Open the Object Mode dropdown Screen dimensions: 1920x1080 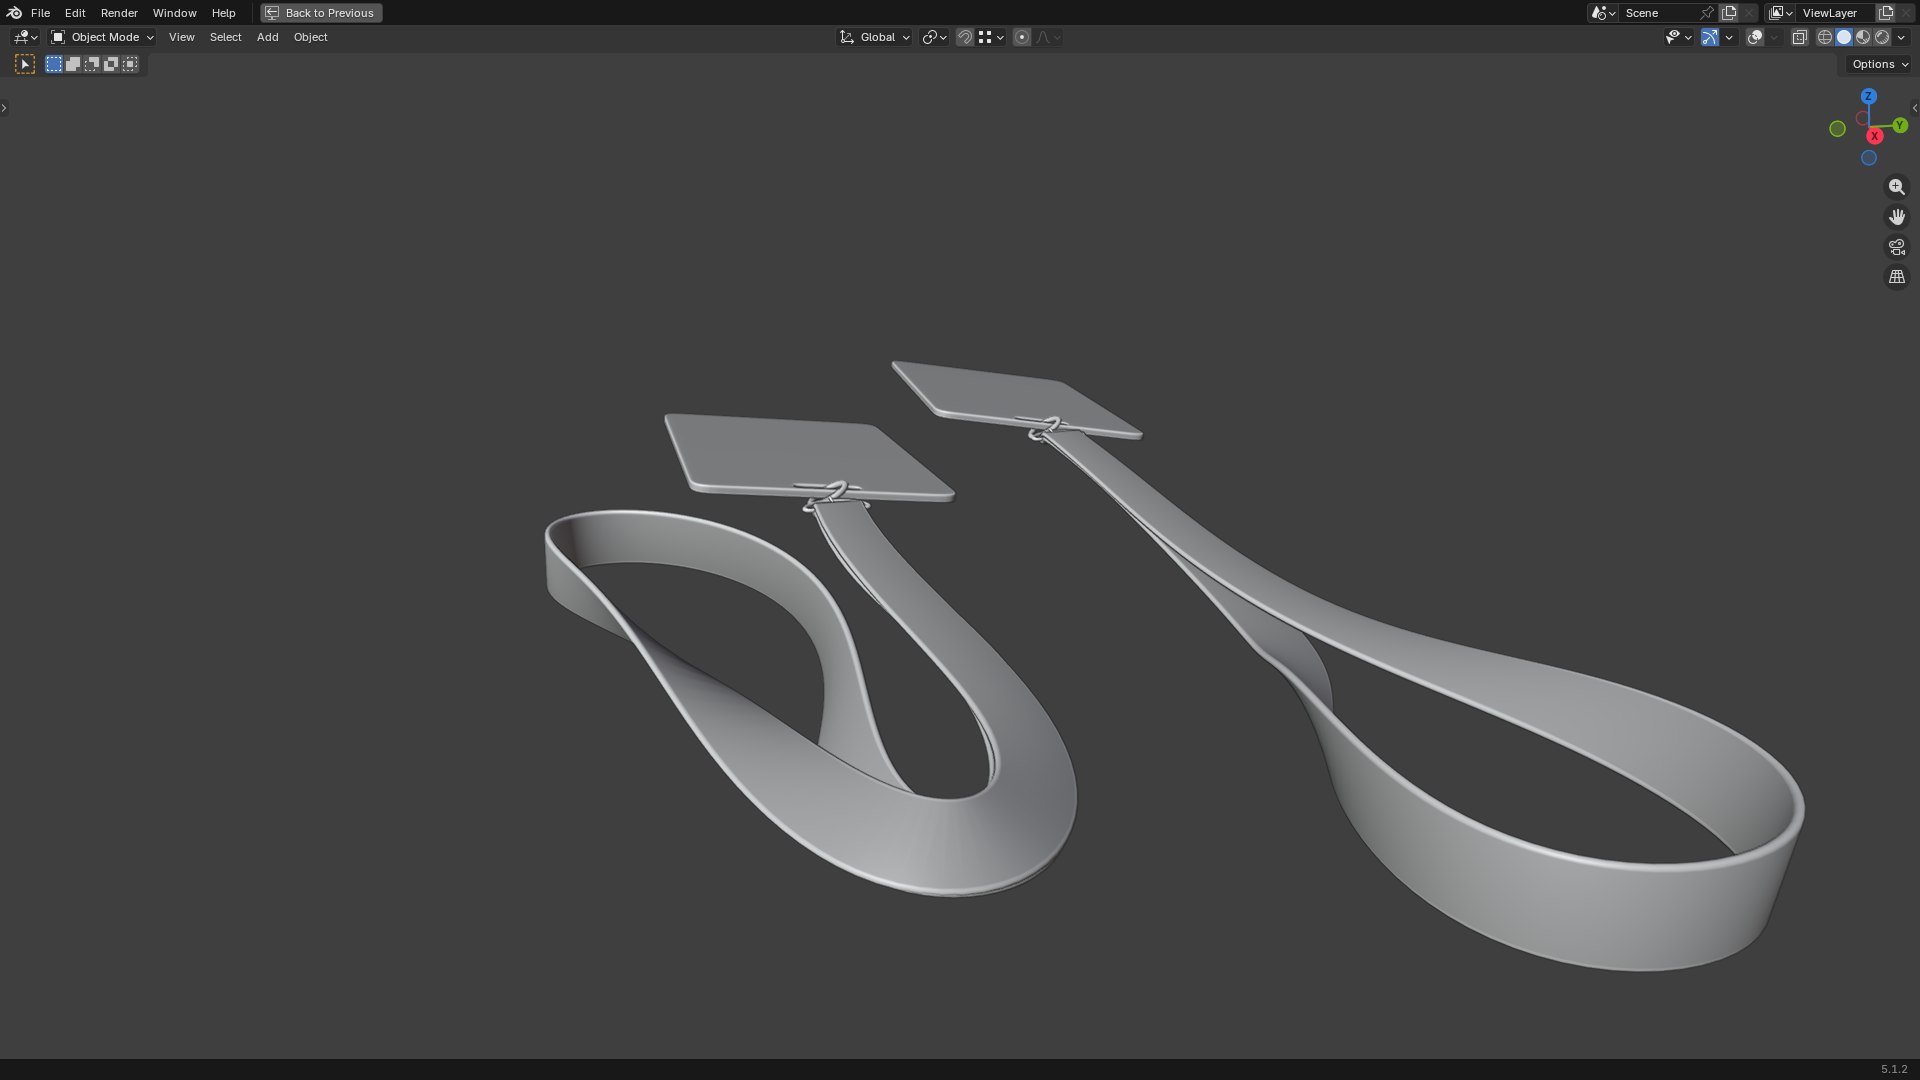coord(102,37)
